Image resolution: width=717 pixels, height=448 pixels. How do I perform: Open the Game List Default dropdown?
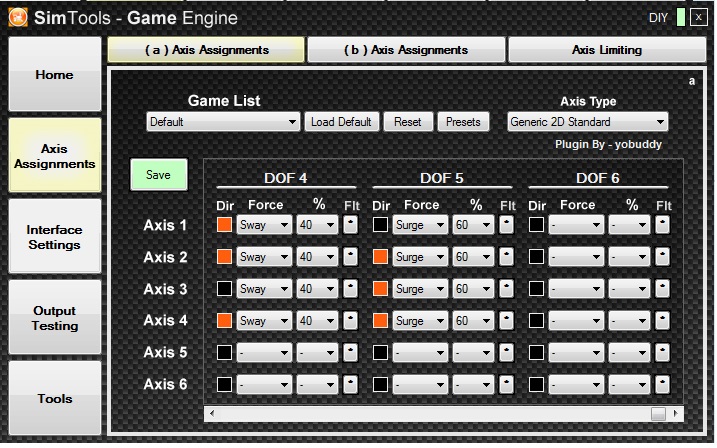click(x=223, y=122)
